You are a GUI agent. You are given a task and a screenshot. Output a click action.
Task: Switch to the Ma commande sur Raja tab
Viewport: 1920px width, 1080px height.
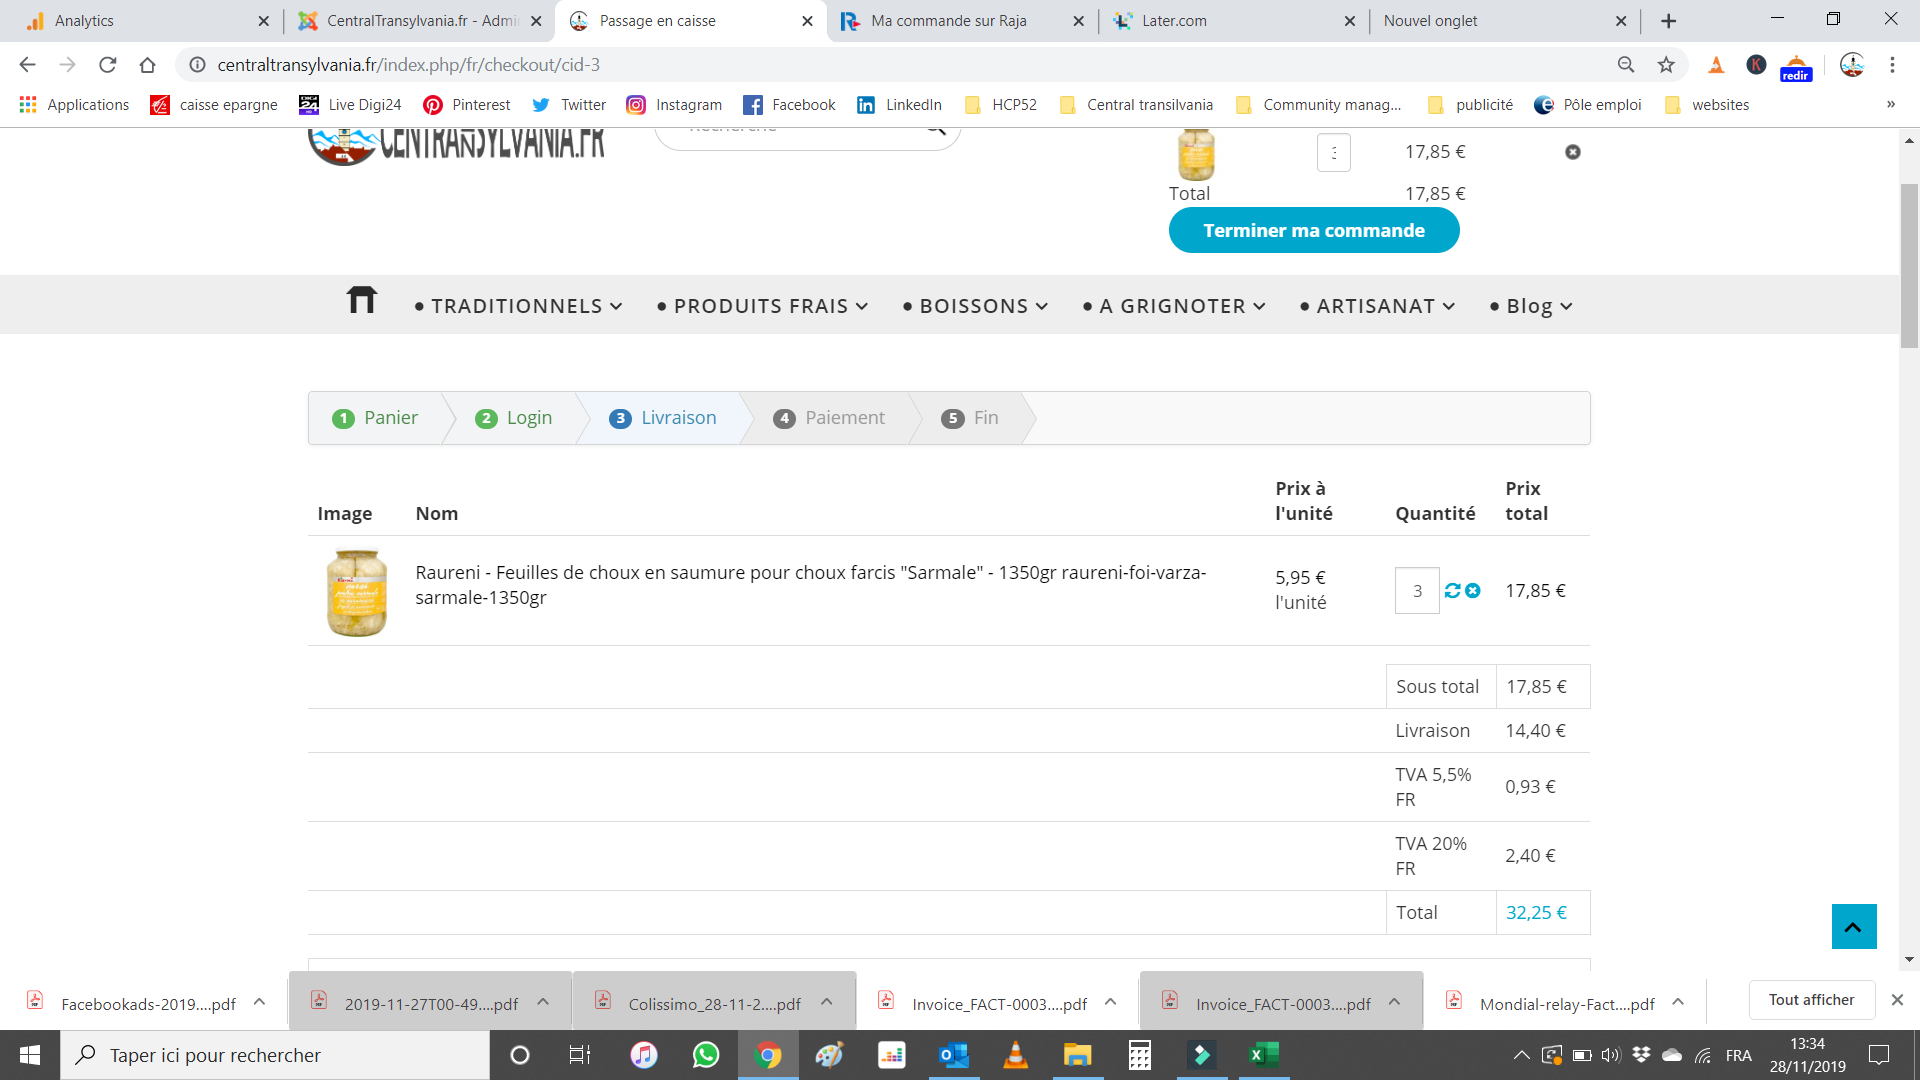(948, 21)
